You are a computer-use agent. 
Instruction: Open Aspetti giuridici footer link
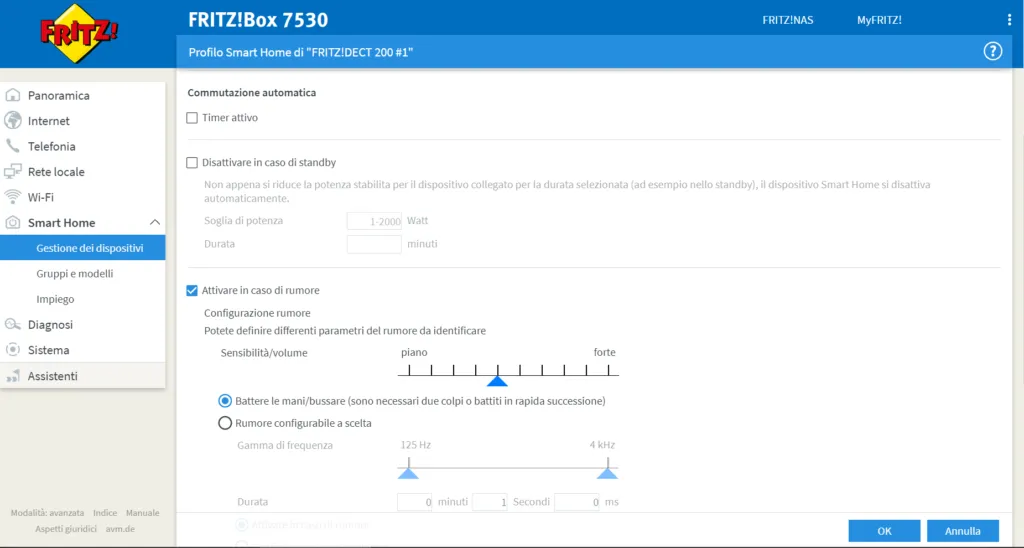point(66,529)
